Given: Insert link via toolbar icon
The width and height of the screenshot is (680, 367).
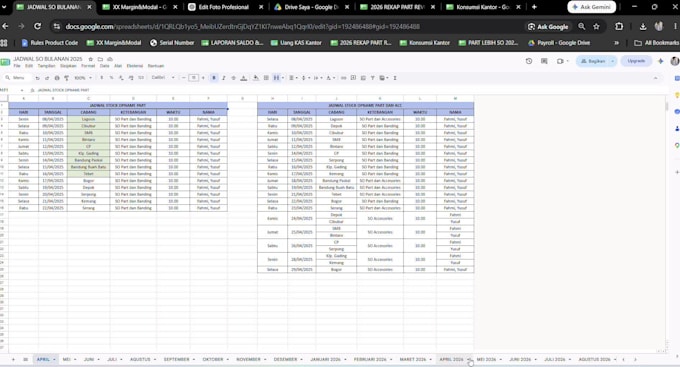Looking at the screenshot, I should [x=343, y=78].
